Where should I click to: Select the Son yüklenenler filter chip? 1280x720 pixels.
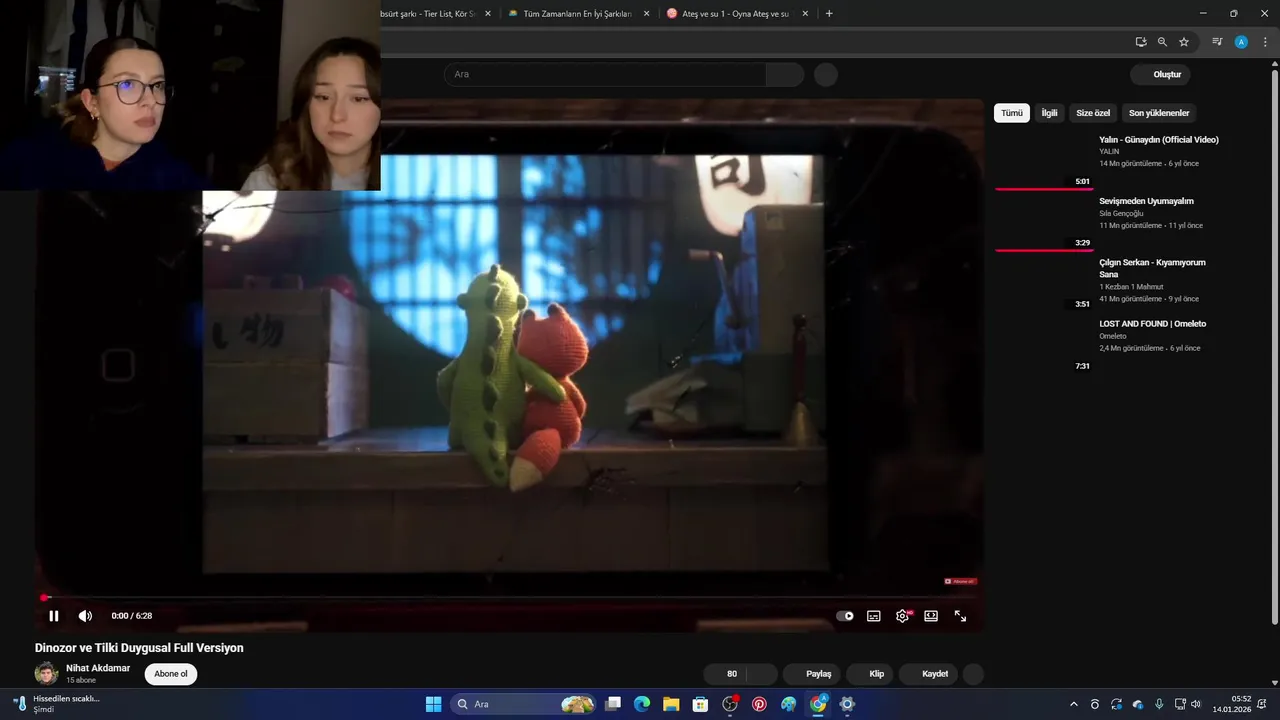[x=1159, y=113]
